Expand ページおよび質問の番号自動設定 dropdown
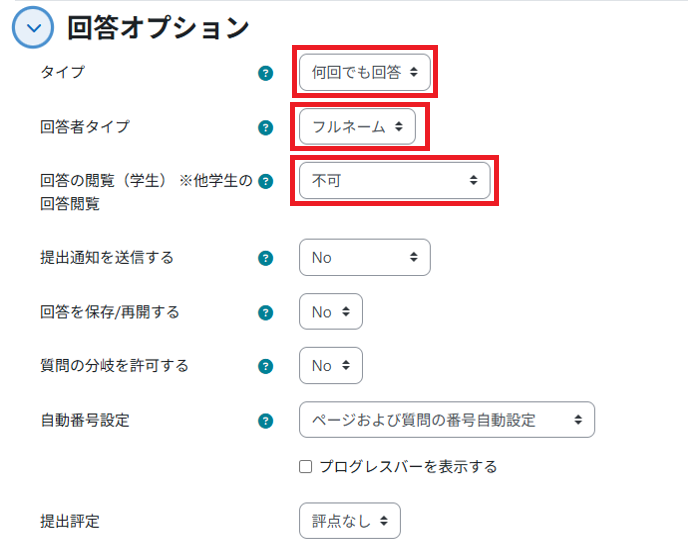 [x=446, y=421]
